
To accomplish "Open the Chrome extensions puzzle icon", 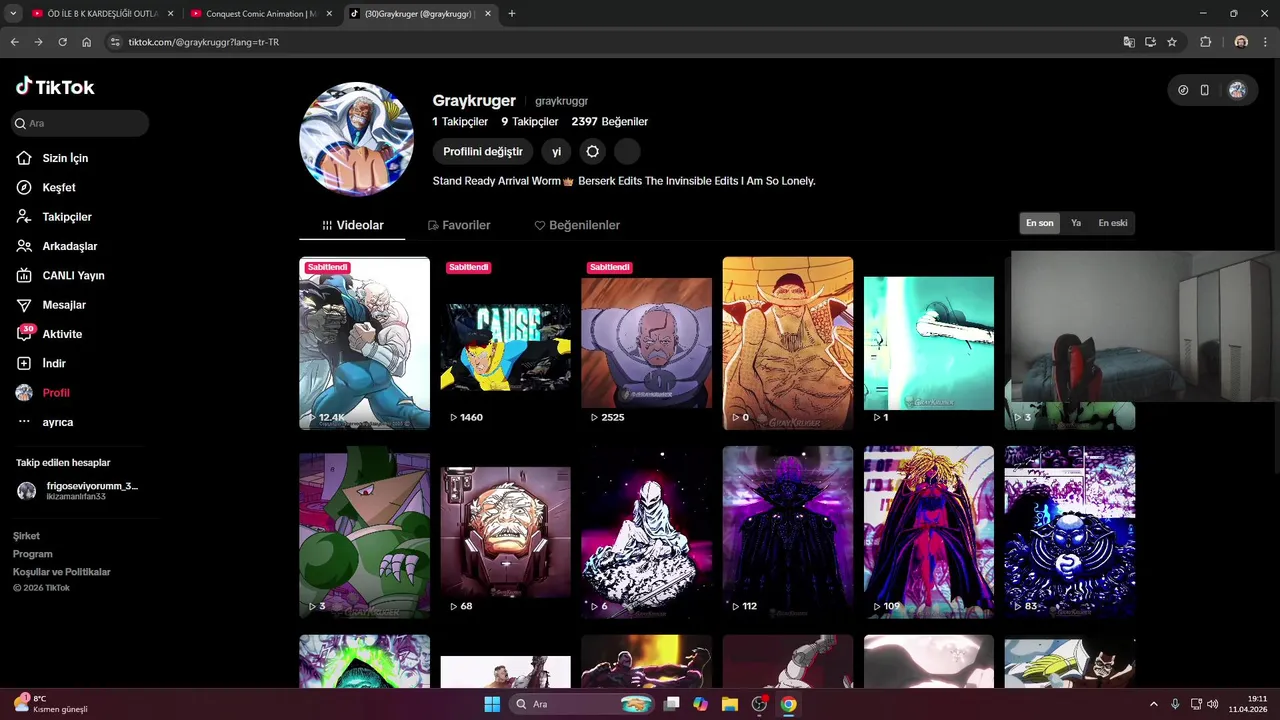I will [1205, 42].
